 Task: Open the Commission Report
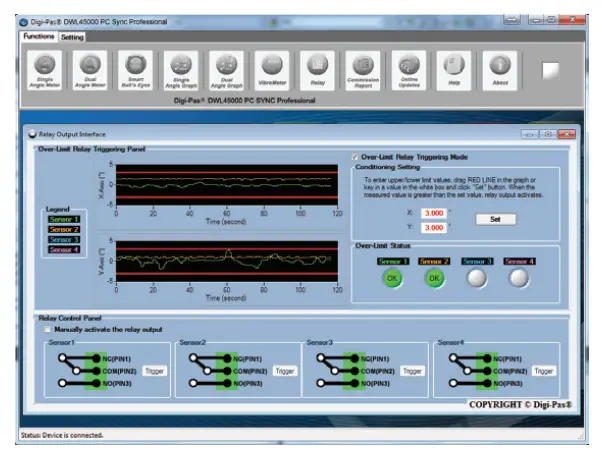(x=363, y=71)
